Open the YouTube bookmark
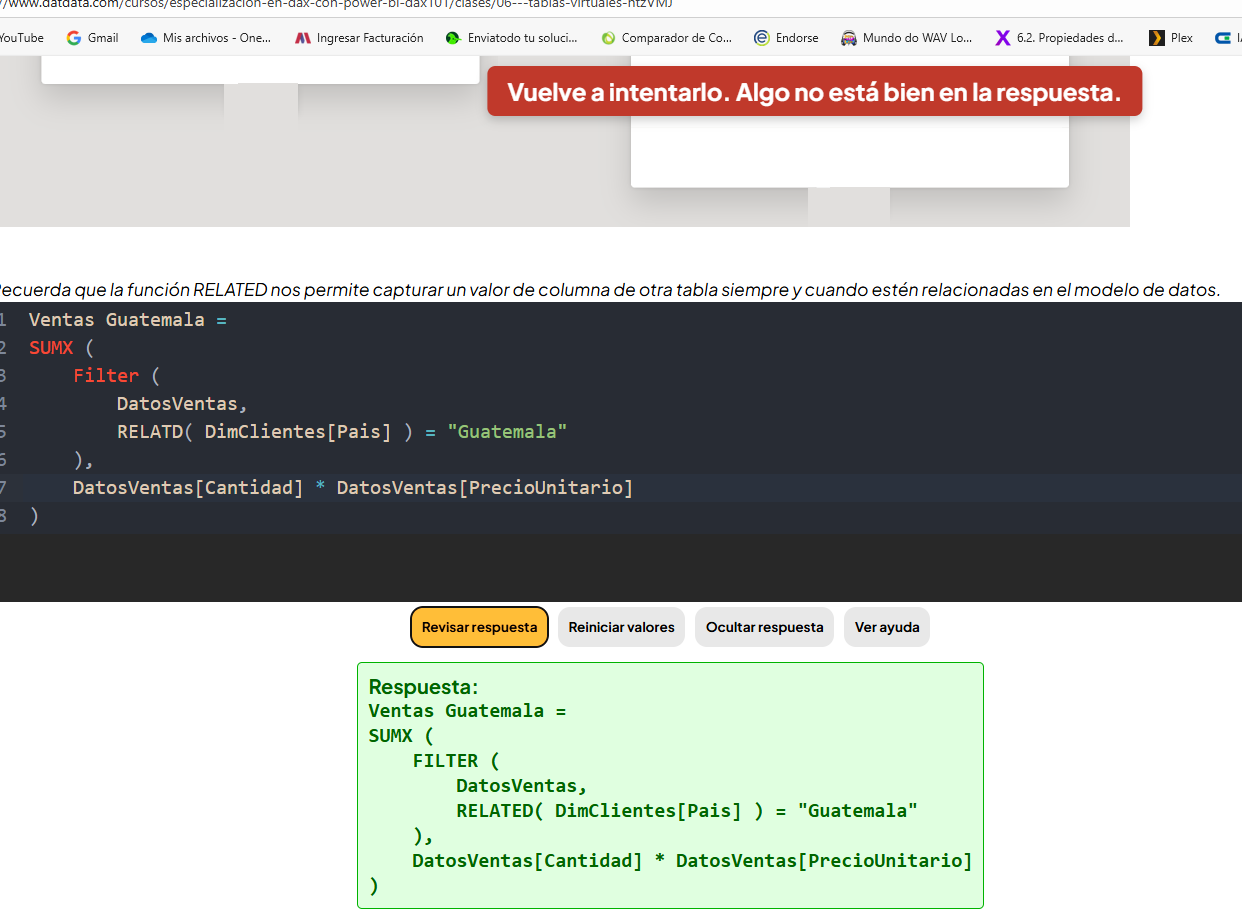The image size is (1242, 910). coord(21,38)
